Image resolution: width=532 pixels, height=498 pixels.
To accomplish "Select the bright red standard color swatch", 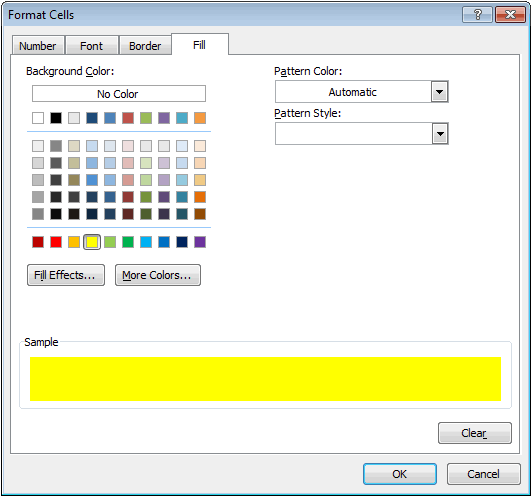I will (56, 242).
